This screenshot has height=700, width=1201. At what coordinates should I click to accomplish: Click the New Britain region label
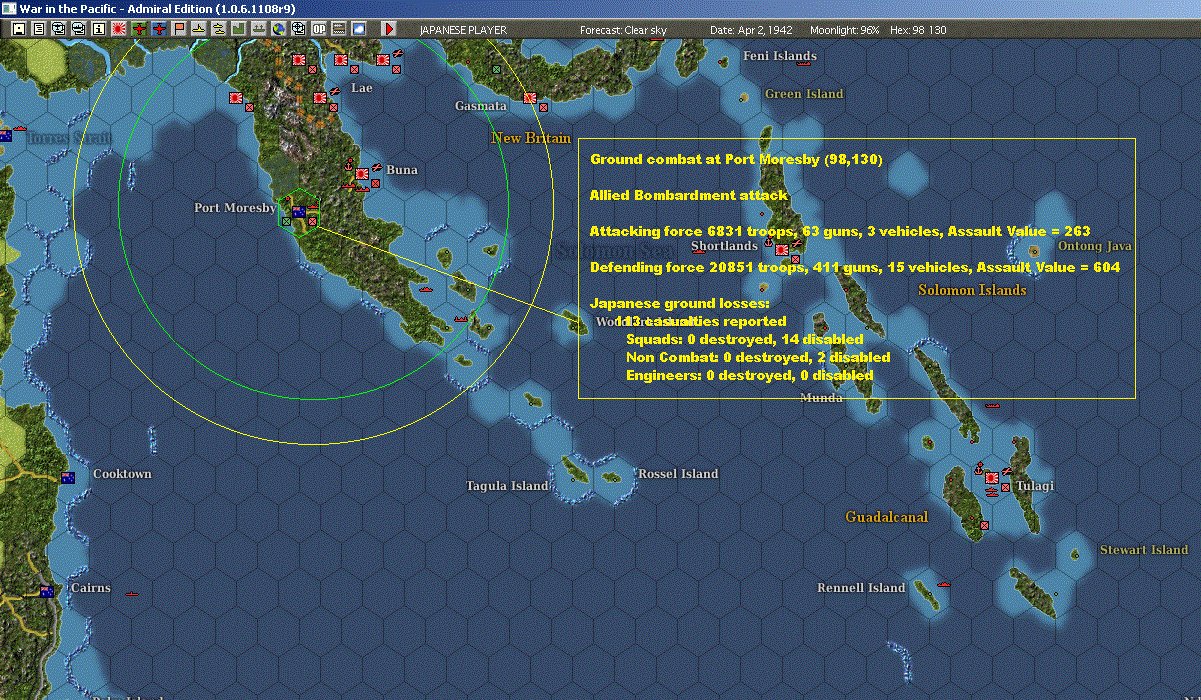(531, 138)
